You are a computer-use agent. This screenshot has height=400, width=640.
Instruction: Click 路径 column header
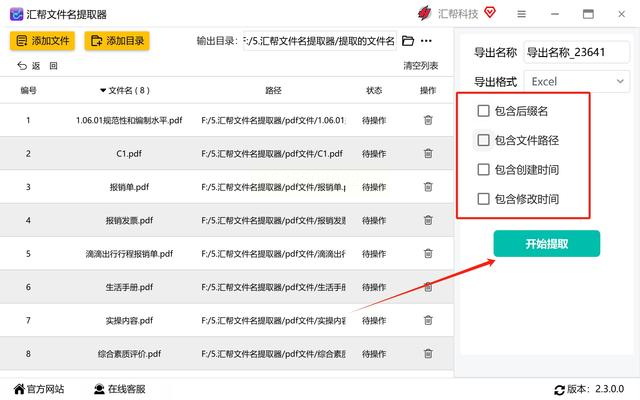tap(273, 90)
